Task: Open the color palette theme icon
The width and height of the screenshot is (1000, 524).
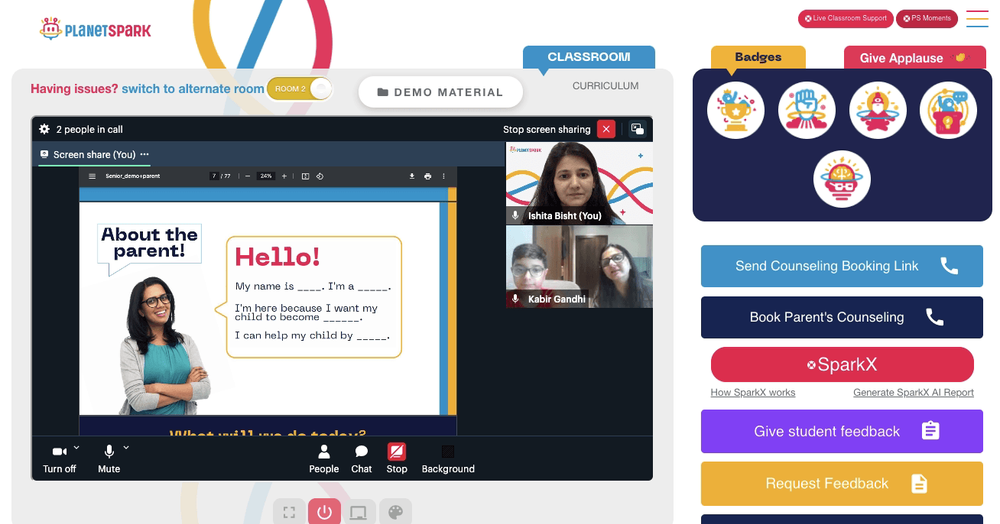Action: (395, 512)
